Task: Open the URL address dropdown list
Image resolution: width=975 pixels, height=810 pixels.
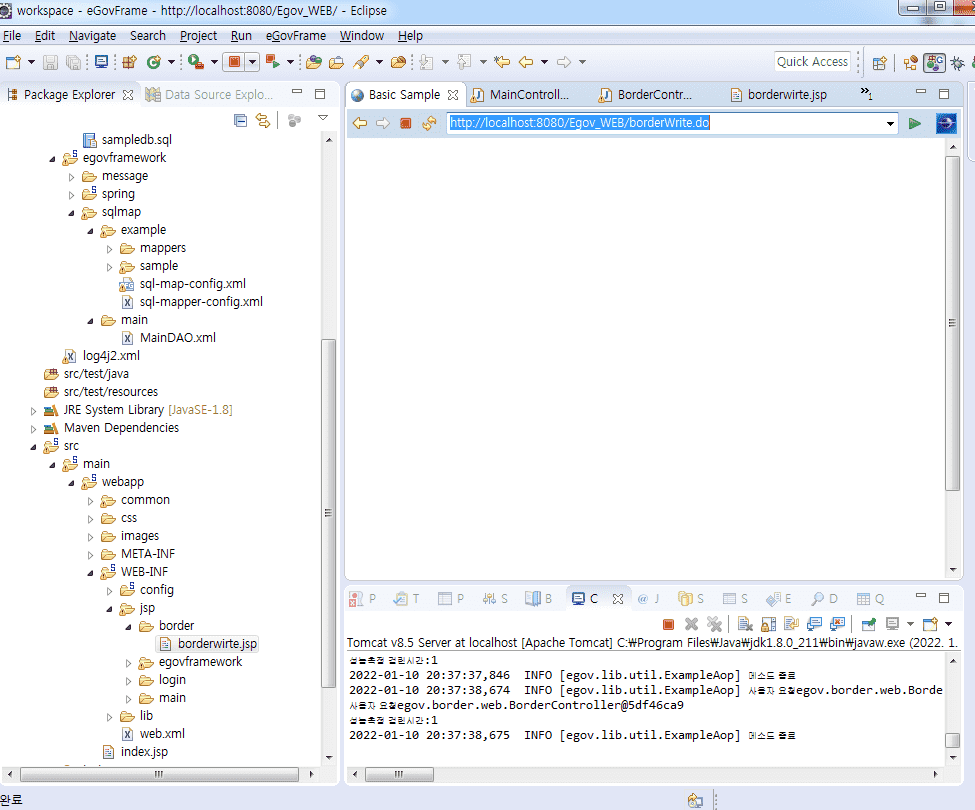Action: pos(890,124)
